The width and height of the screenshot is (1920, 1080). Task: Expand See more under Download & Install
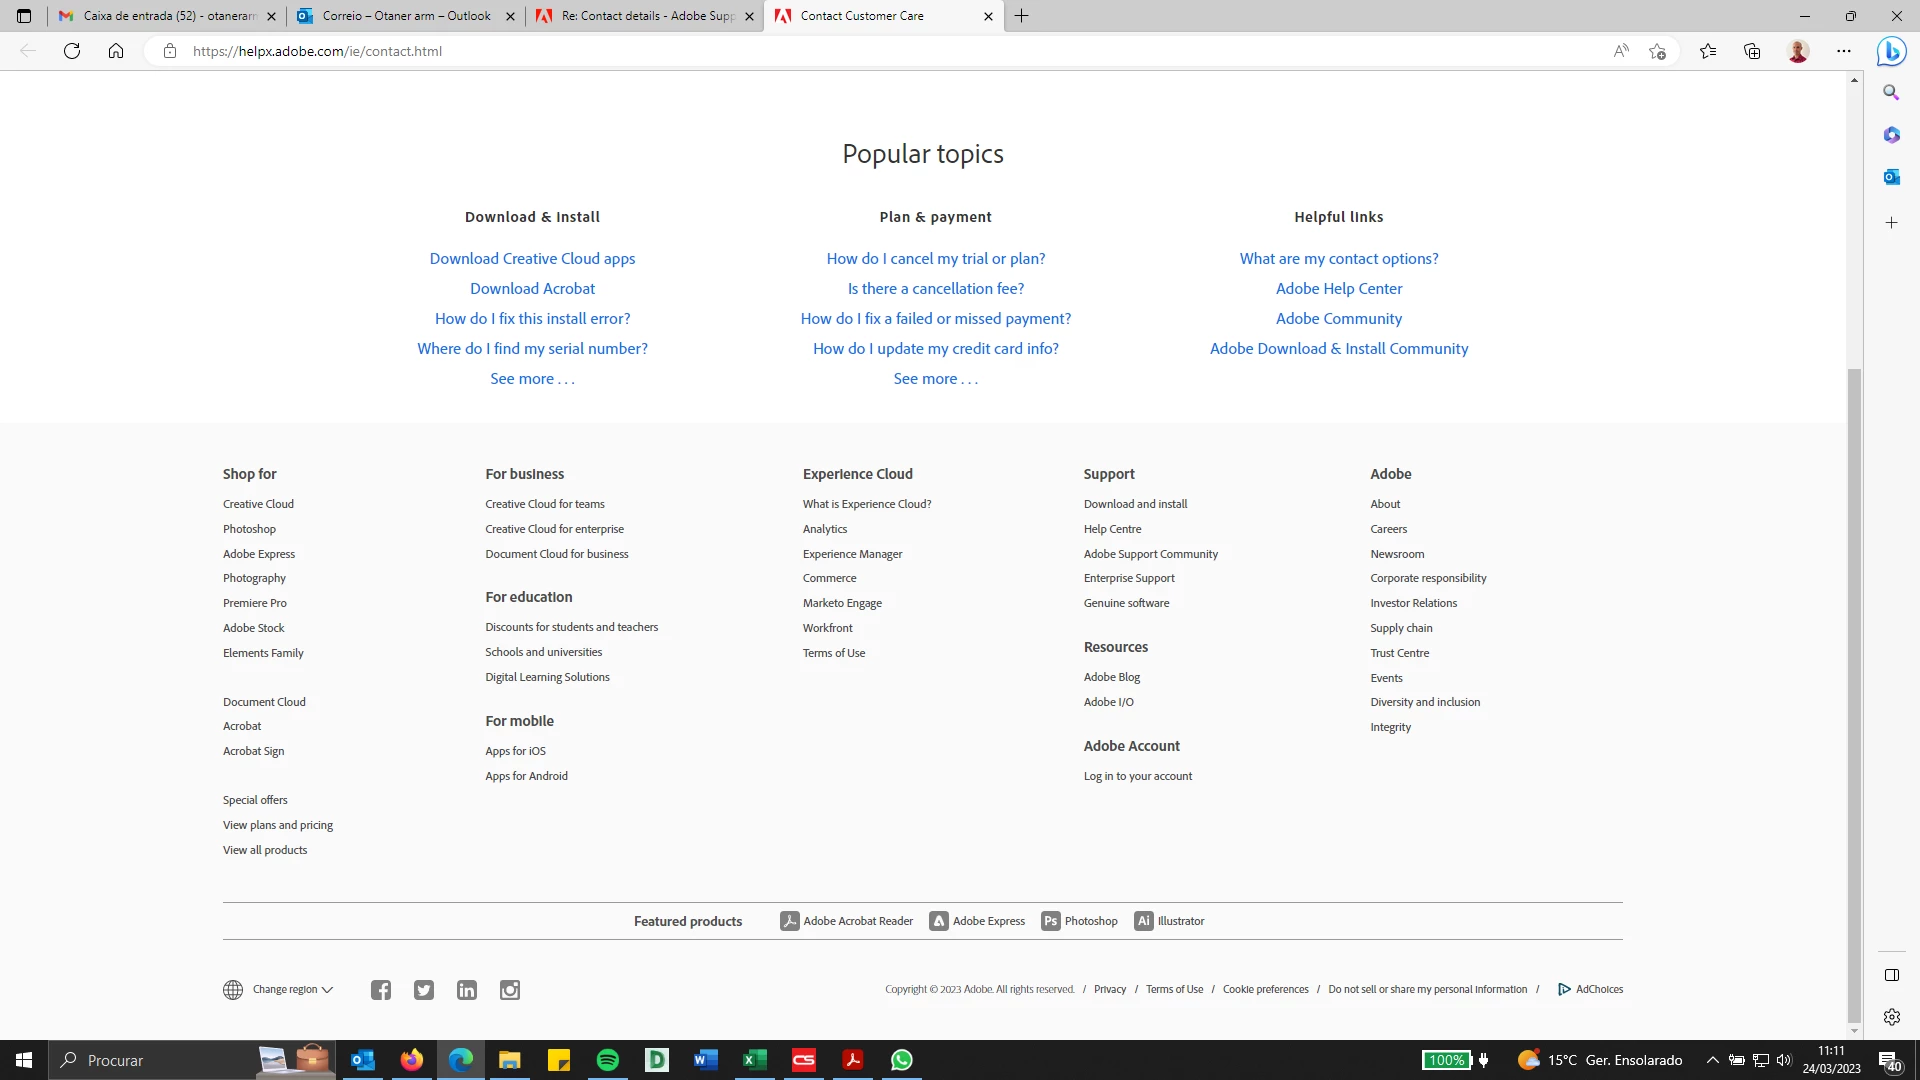click(x=532, y=379)
